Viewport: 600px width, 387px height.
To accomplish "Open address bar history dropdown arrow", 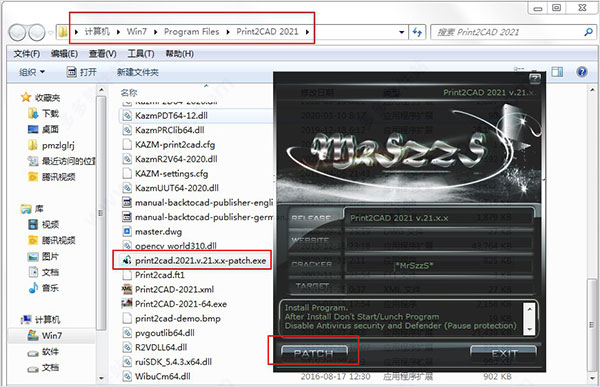I will click(x=401, y=32).
